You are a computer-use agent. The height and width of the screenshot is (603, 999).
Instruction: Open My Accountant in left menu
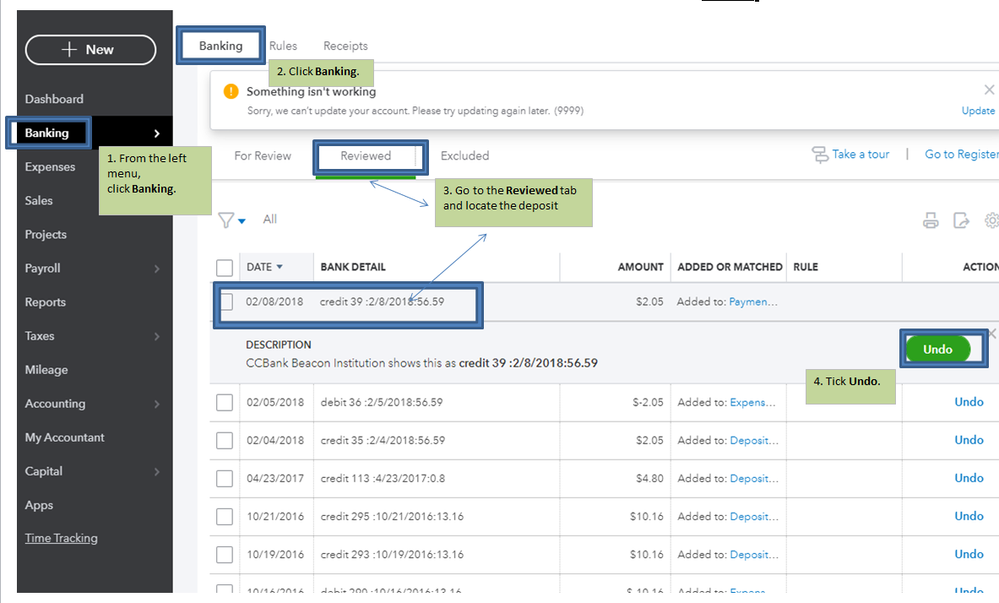coord(64,437)
